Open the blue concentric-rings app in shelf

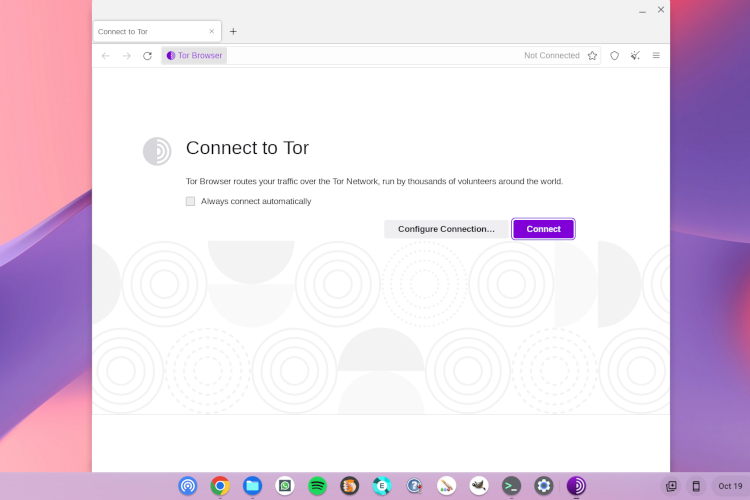(x=188, y=486)
